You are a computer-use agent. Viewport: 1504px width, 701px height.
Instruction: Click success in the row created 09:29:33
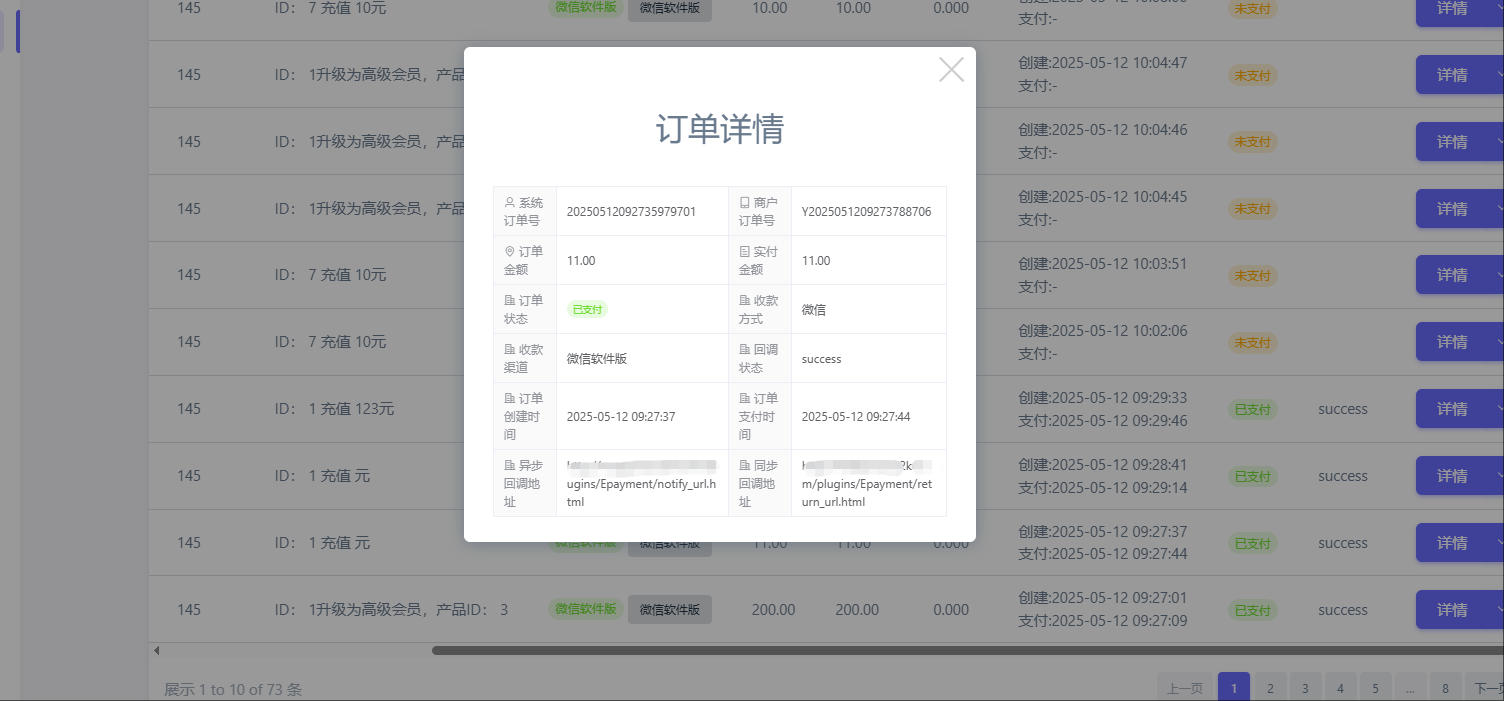point(1342,409)
